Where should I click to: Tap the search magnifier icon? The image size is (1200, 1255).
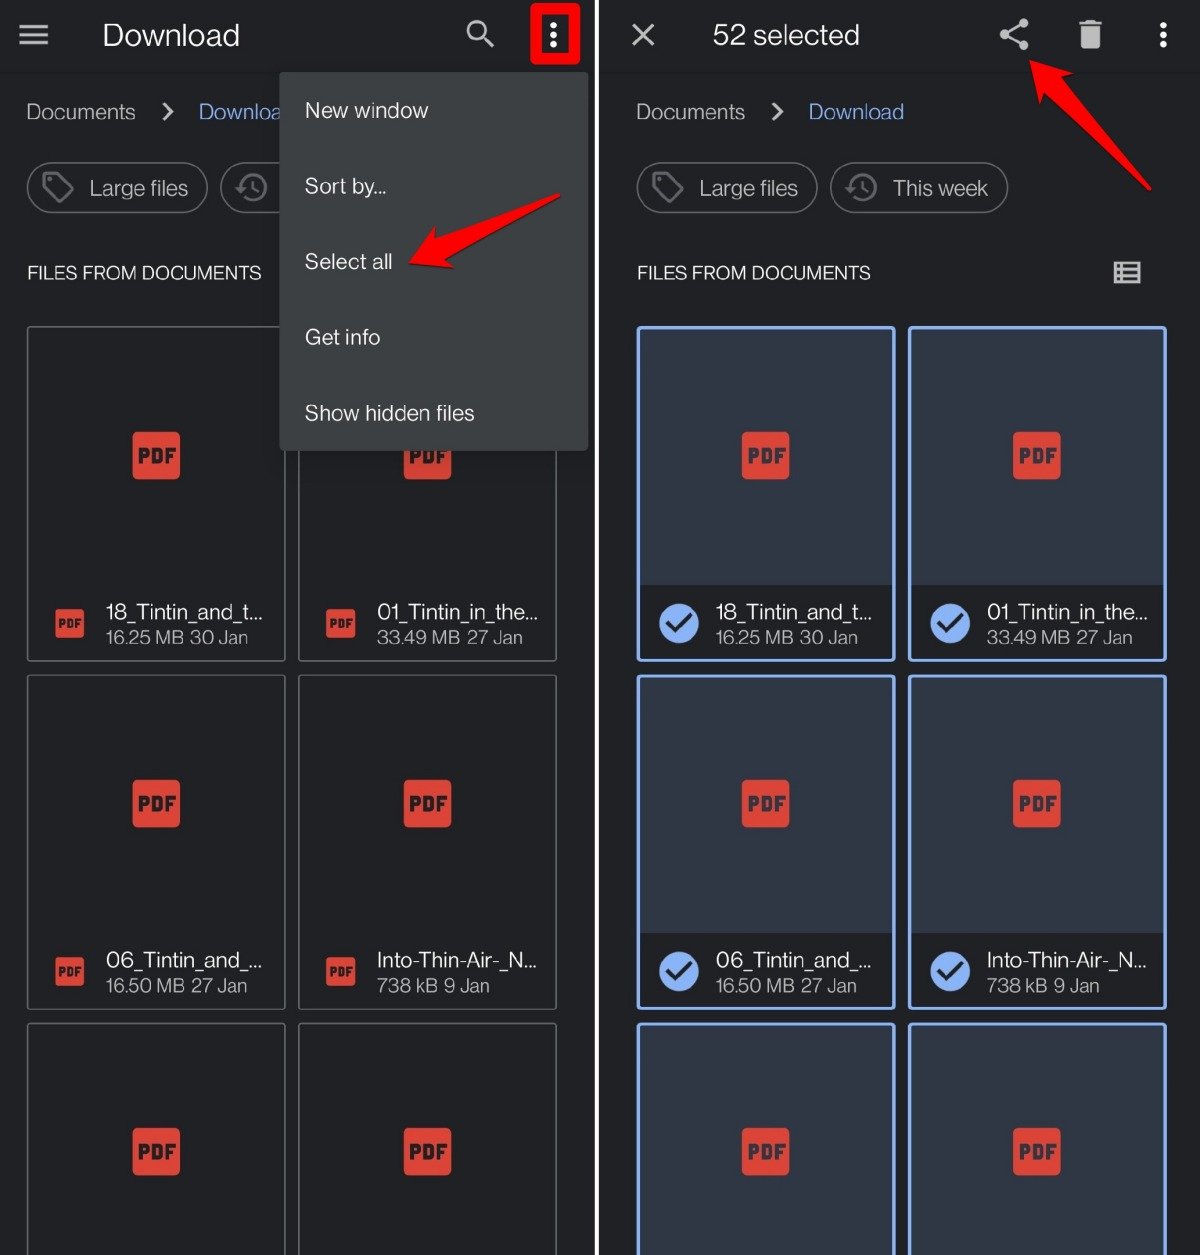(x=480, y=35)
